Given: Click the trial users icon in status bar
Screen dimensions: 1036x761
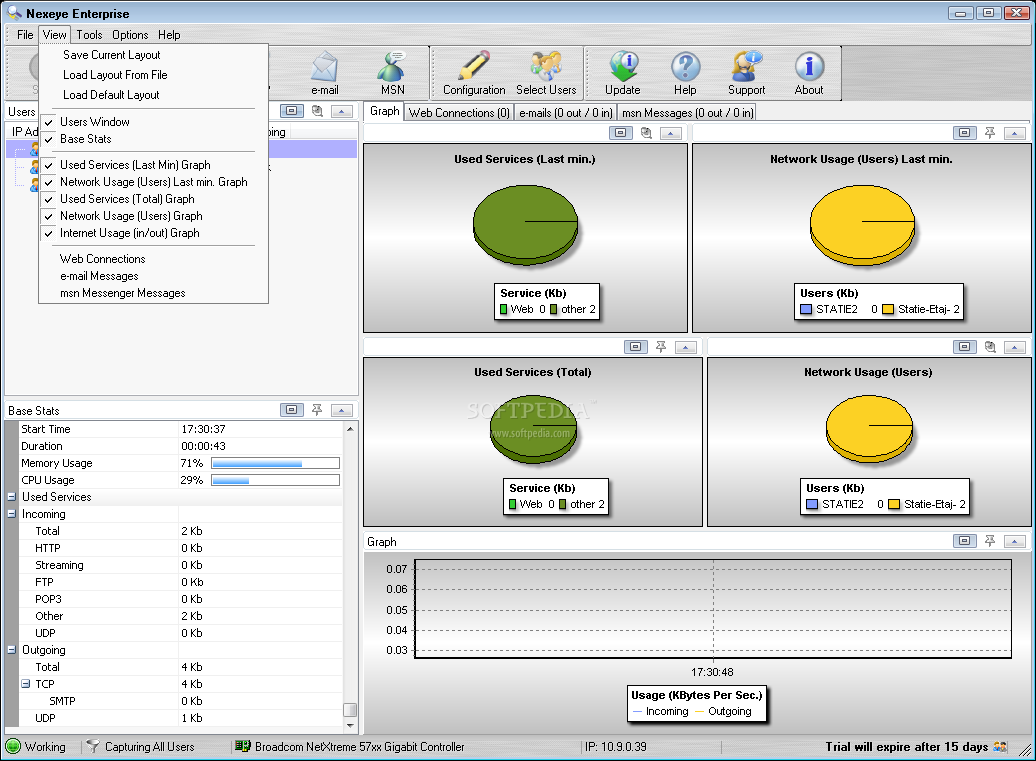Looking at the screenshot, I should [x=1000, y=746].
